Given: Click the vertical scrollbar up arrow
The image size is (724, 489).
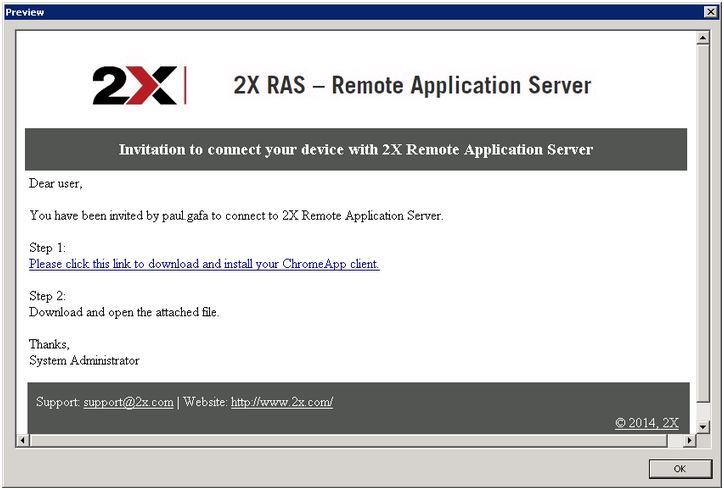Looking at the screenshot, I should [703, 38].
